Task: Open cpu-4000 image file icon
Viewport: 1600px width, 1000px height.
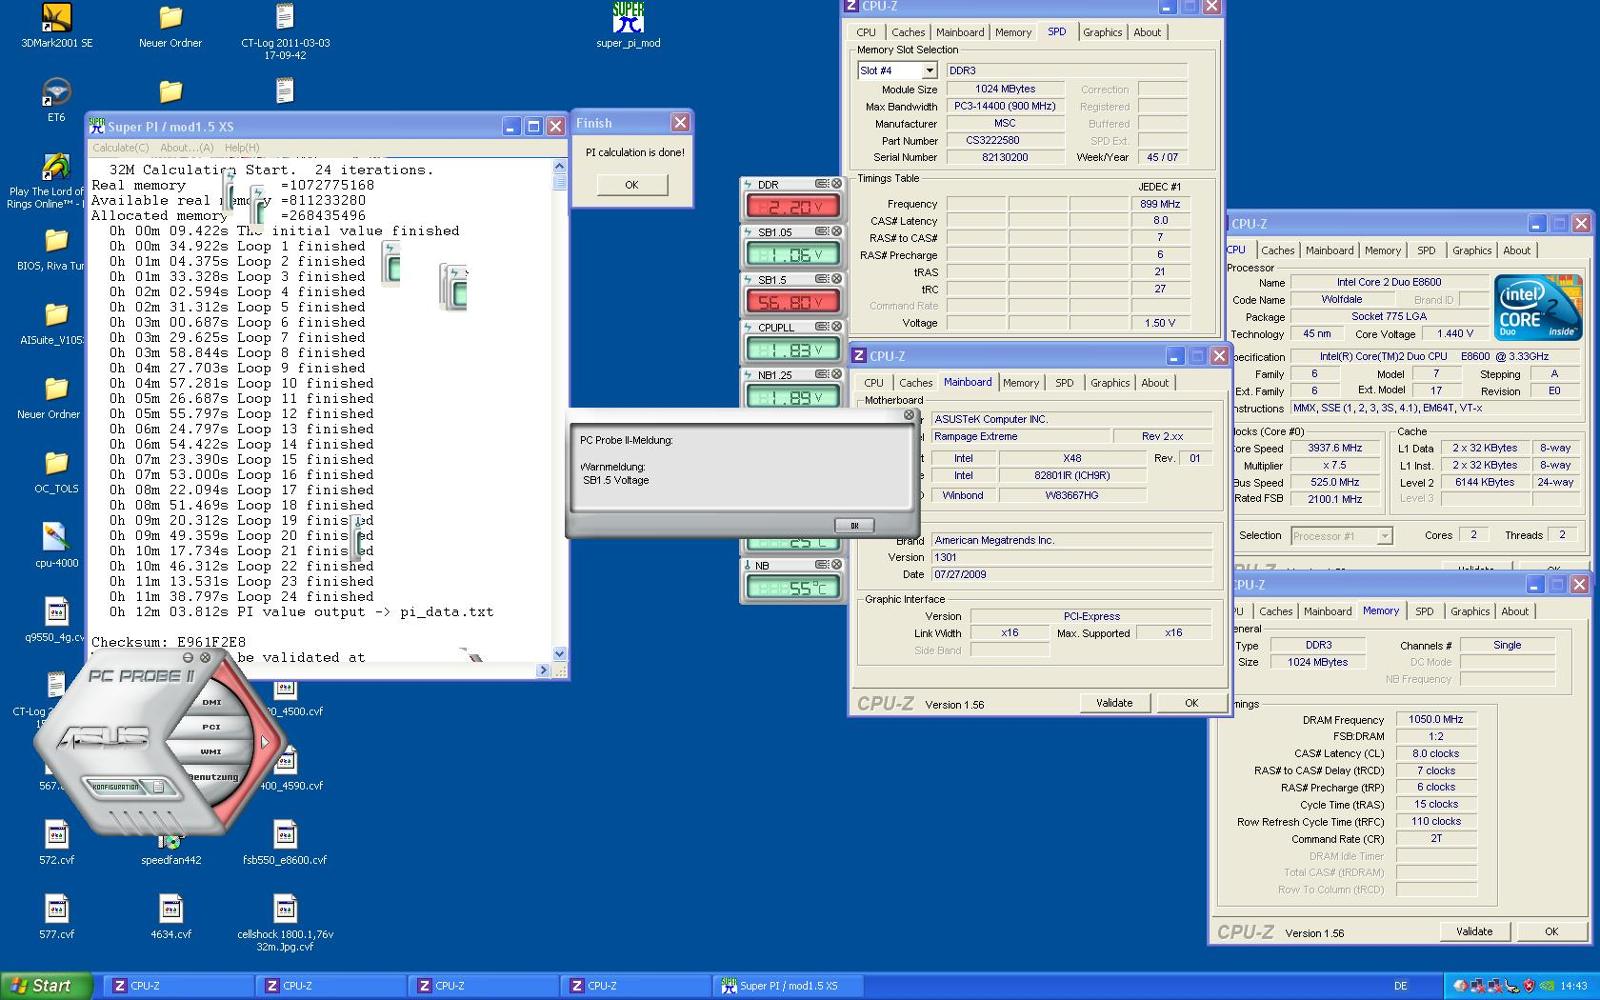Action: (57, 545)
